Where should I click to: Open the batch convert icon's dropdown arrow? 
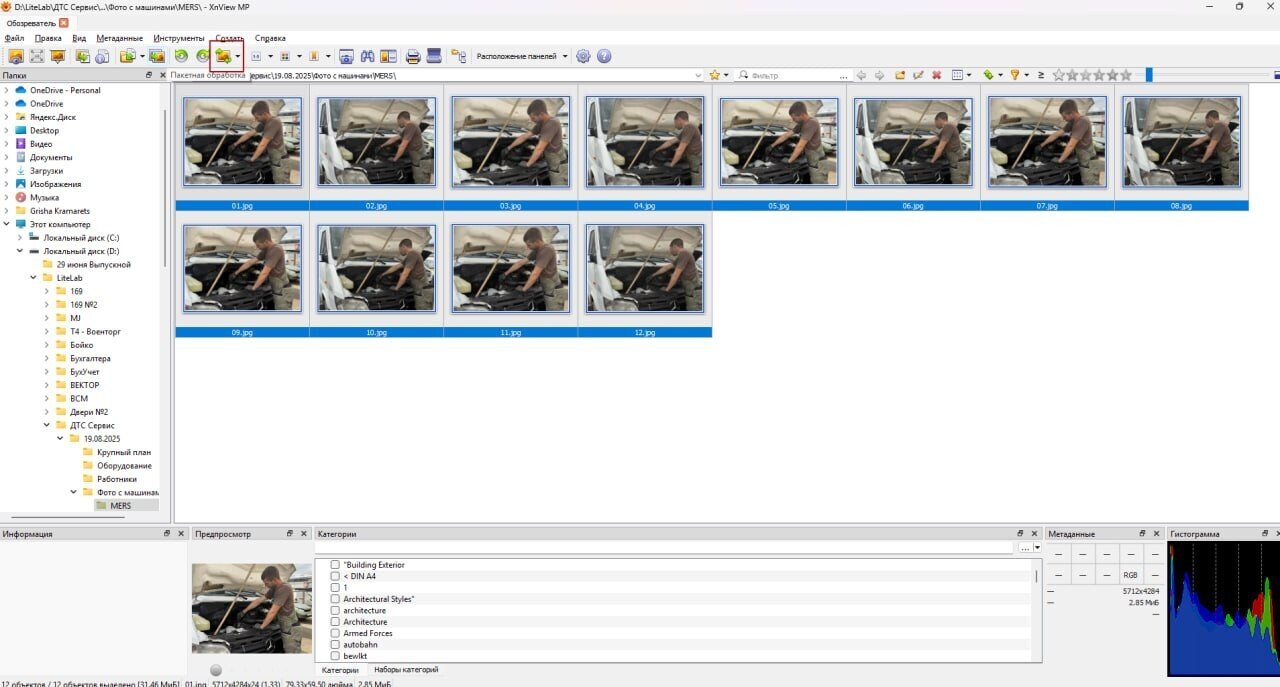point(238,56)
